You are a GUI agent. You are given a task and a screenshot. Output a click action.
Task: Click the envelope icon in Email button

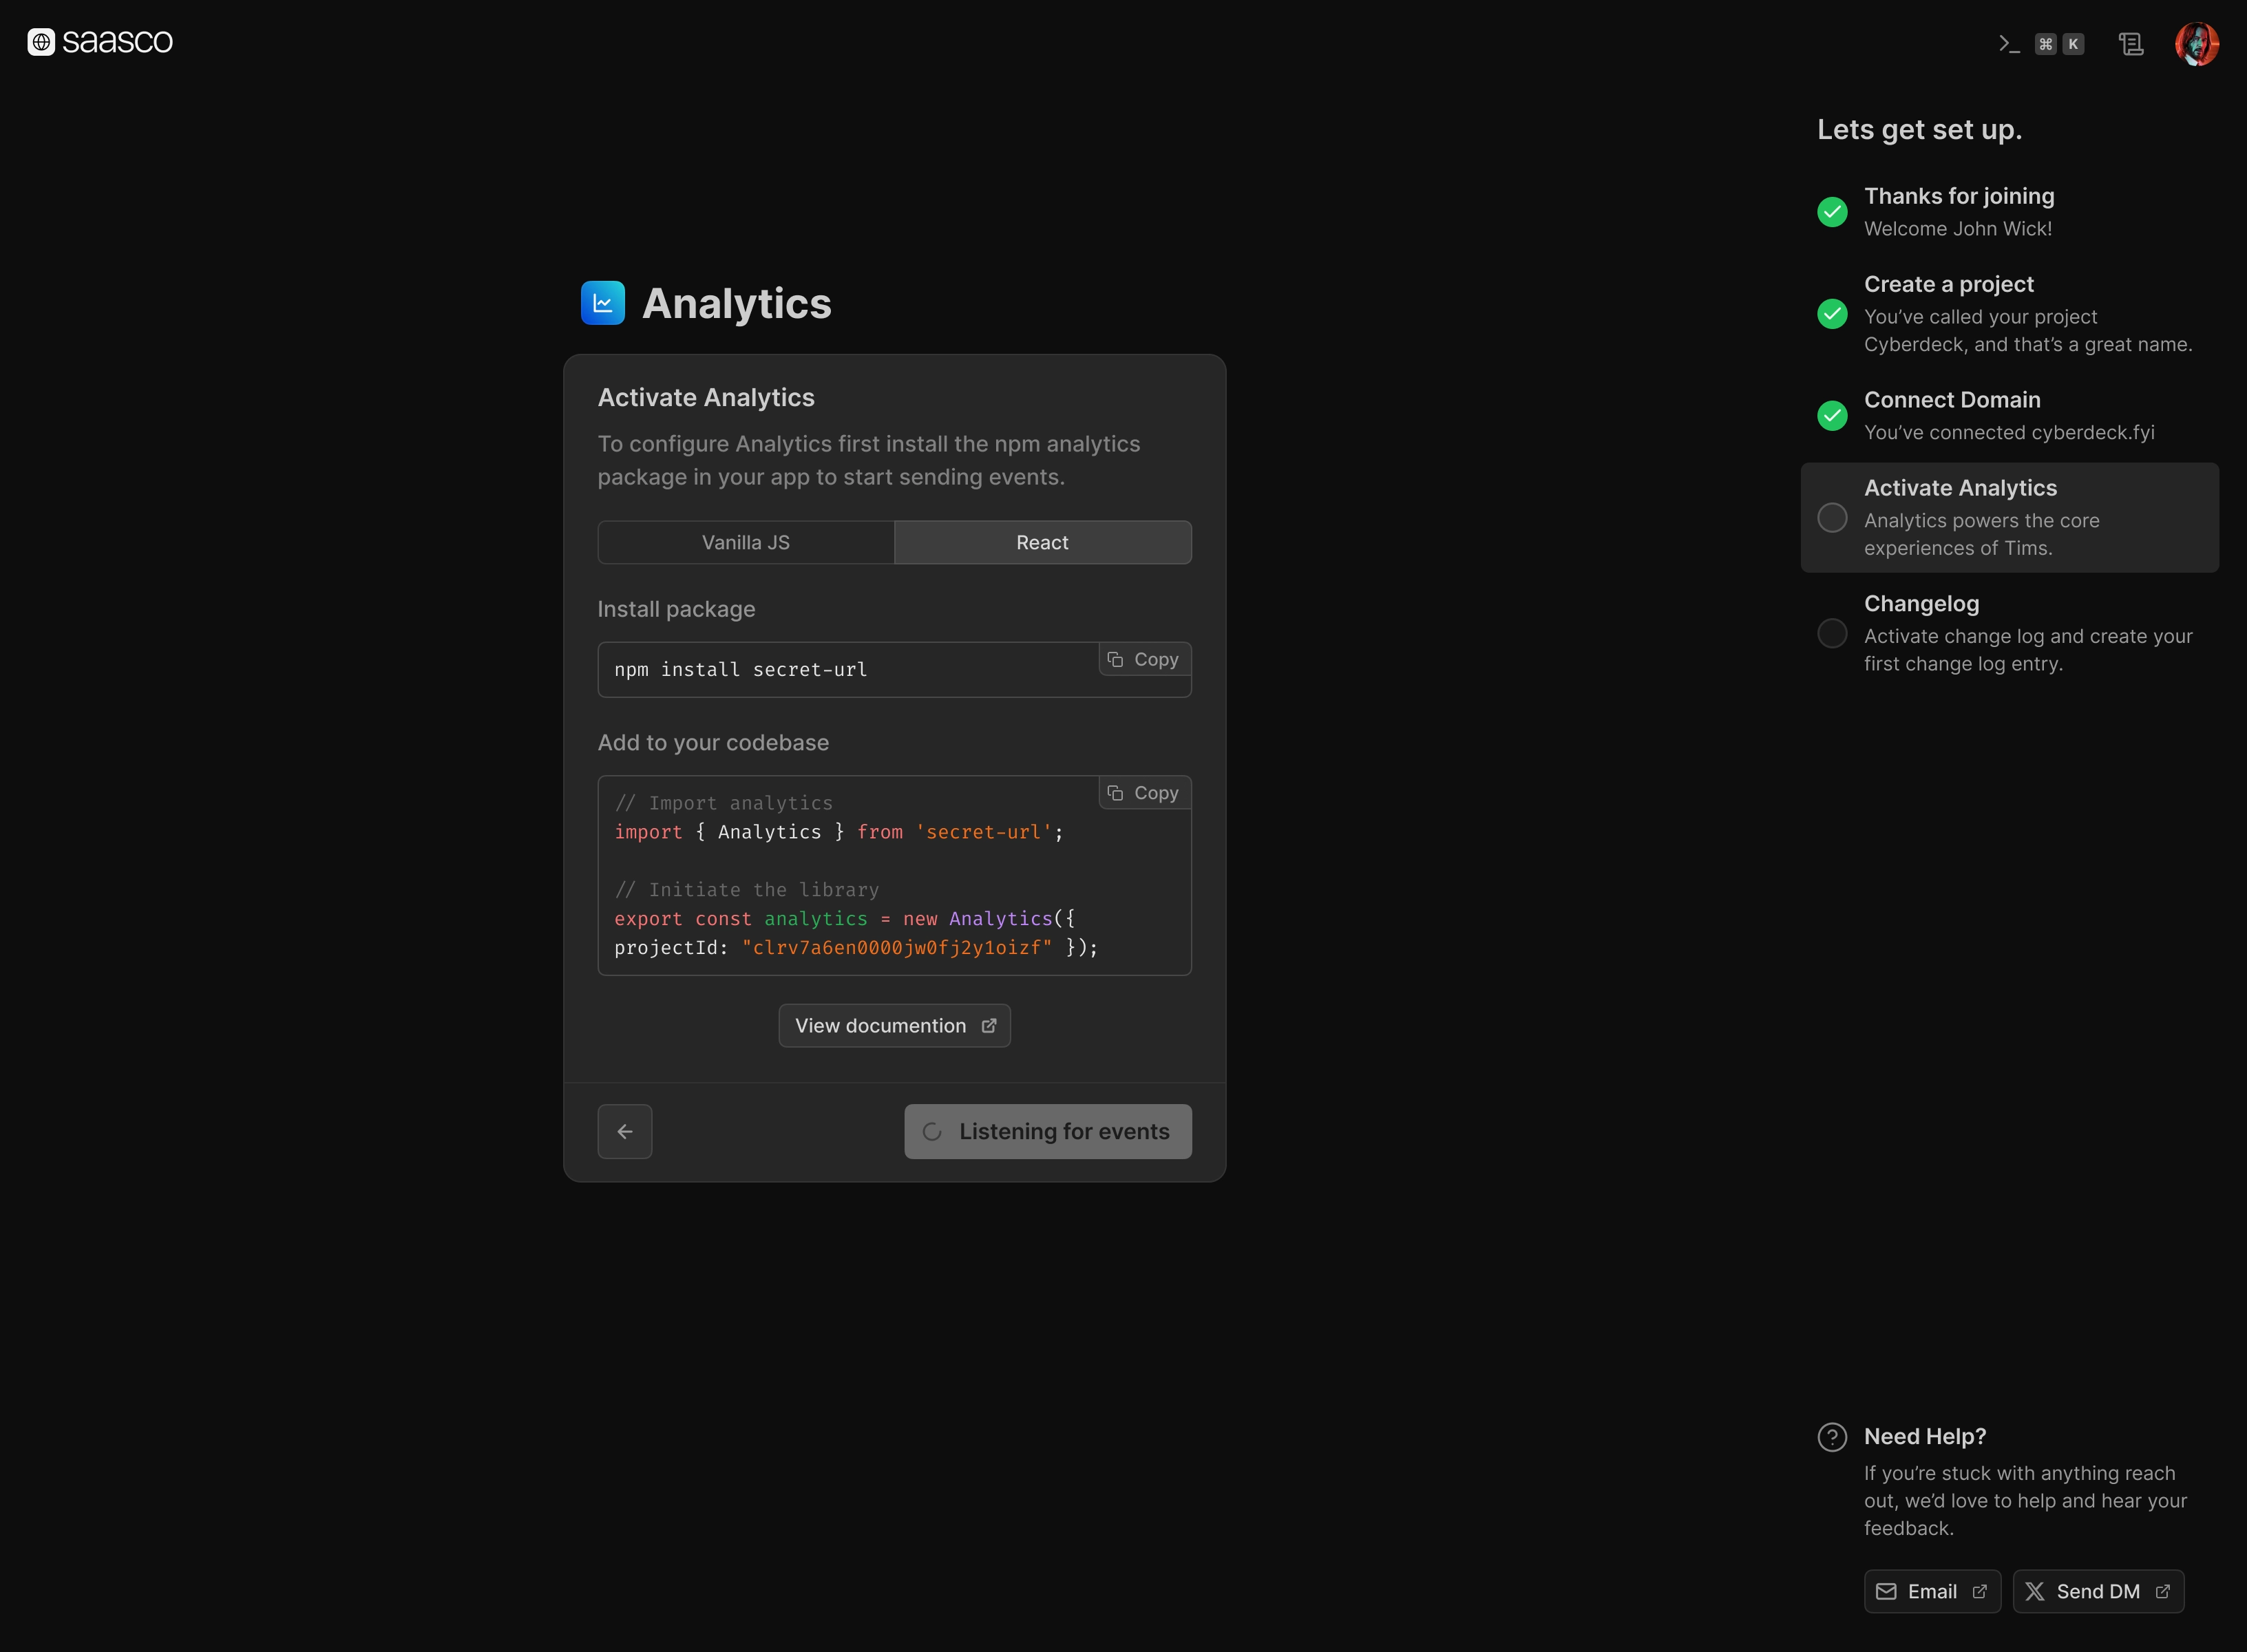pyautogui.click(x=1886, y=1592)
